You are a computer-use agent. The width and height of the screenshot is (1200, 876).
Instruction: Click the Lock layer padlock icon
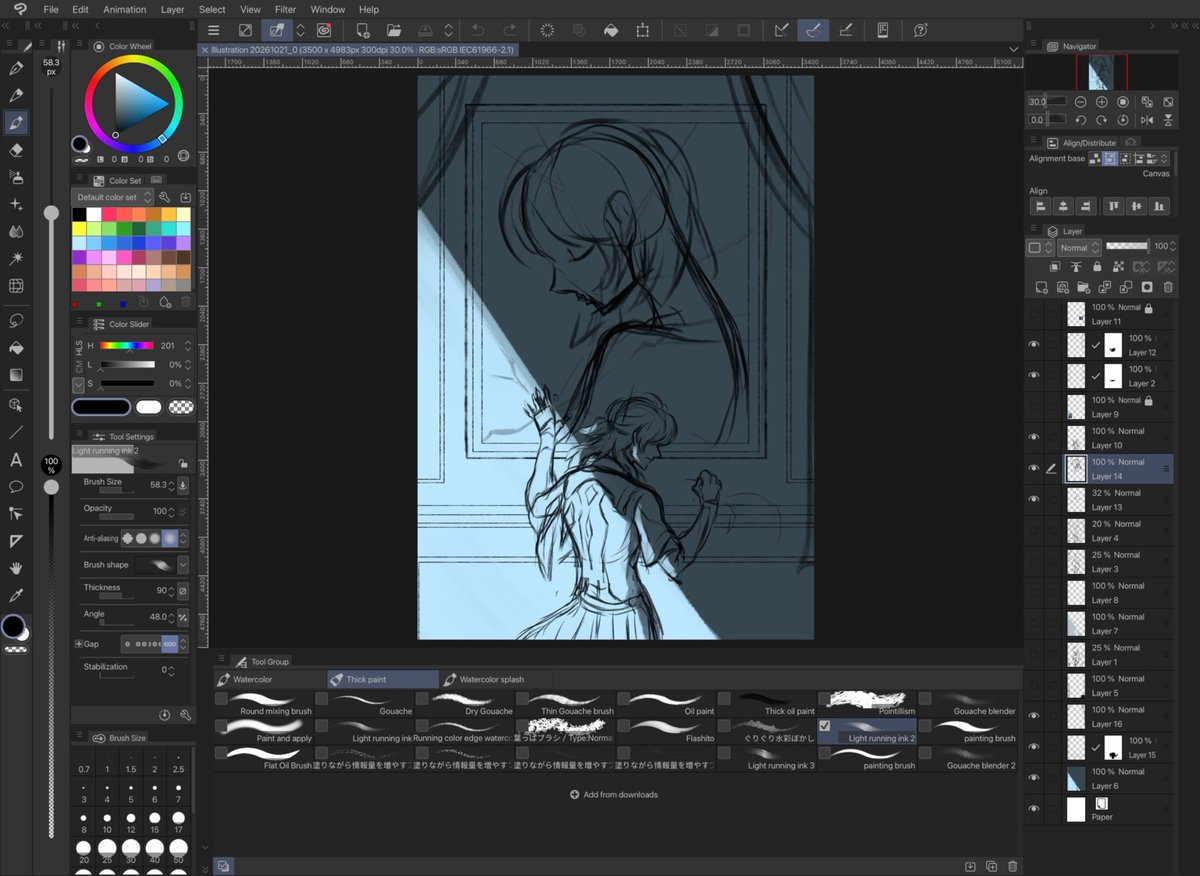pyautogui.click(x=1098, y=268)
